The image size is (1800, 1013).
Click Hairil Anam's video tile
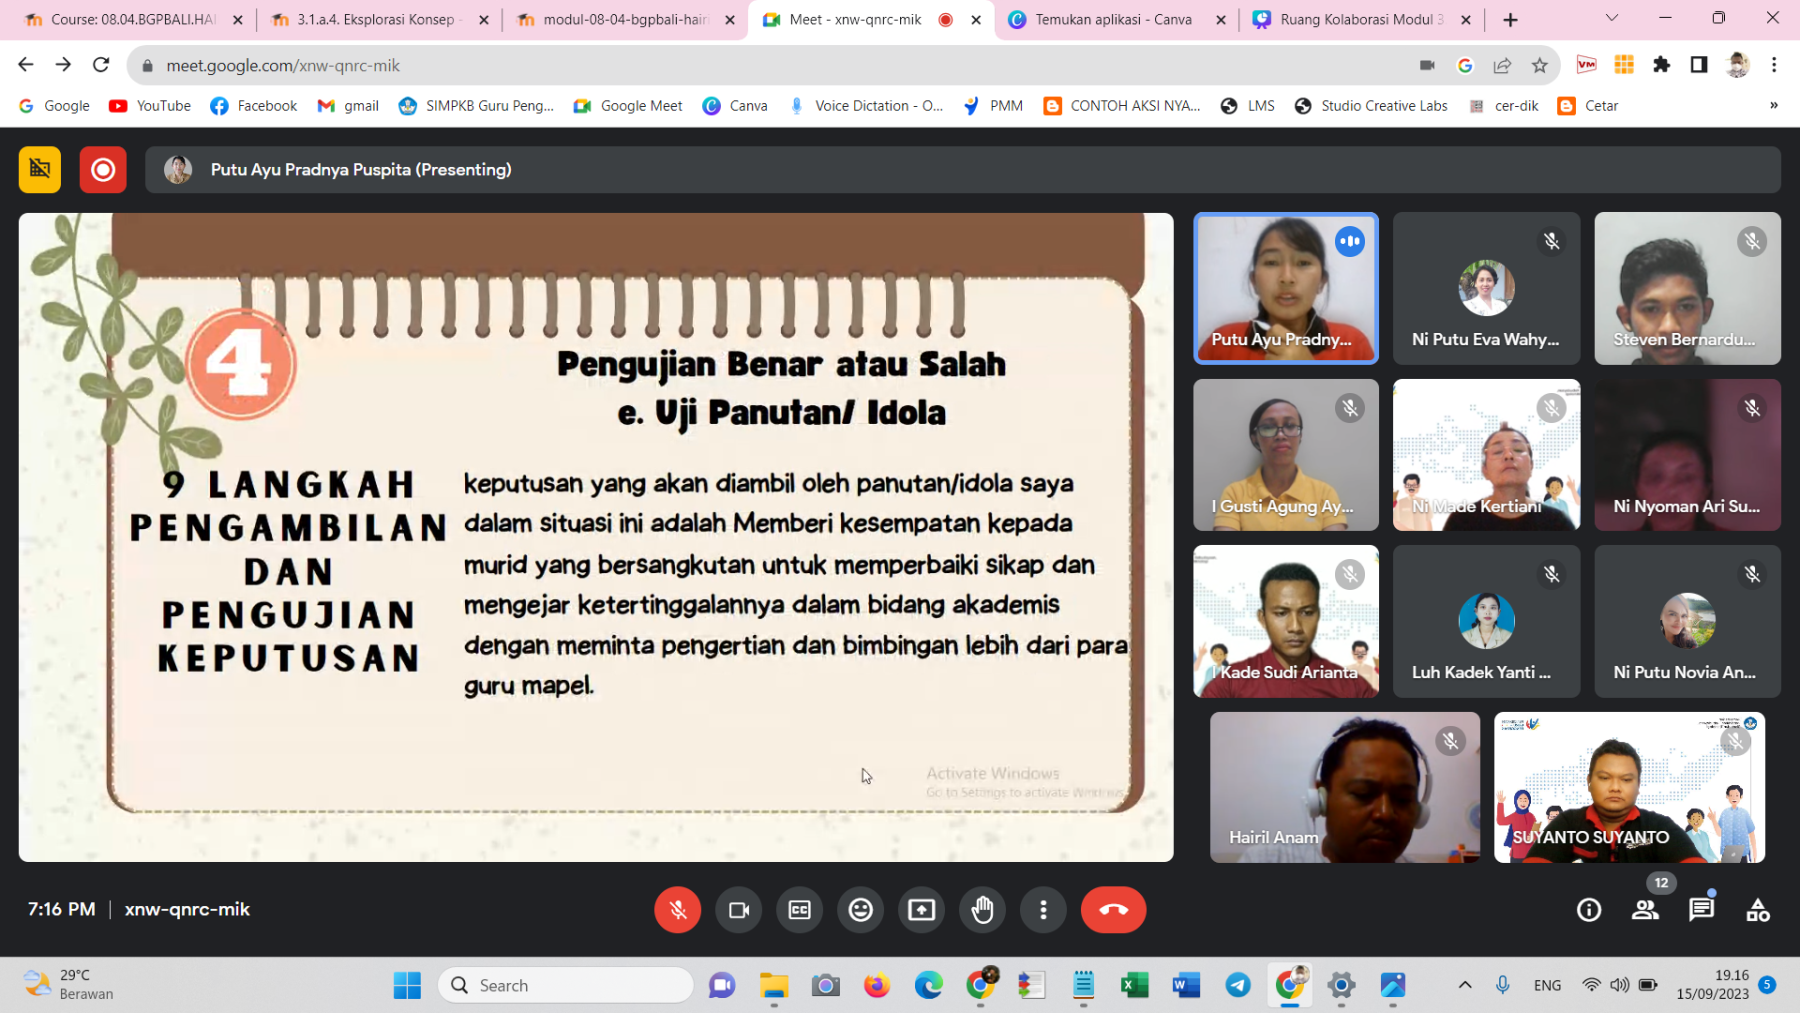click(1344, 787)
